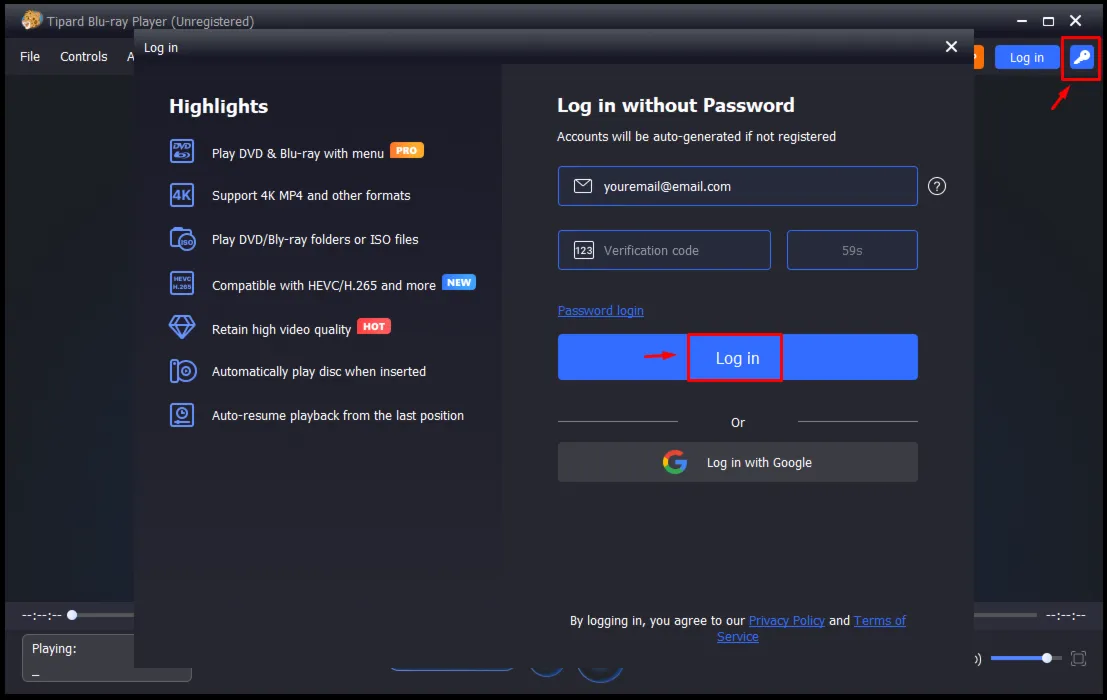This screenshot has width=1107, height=700.
Task: Click the 59s resend countdown button
Action: tap(852, 250)
